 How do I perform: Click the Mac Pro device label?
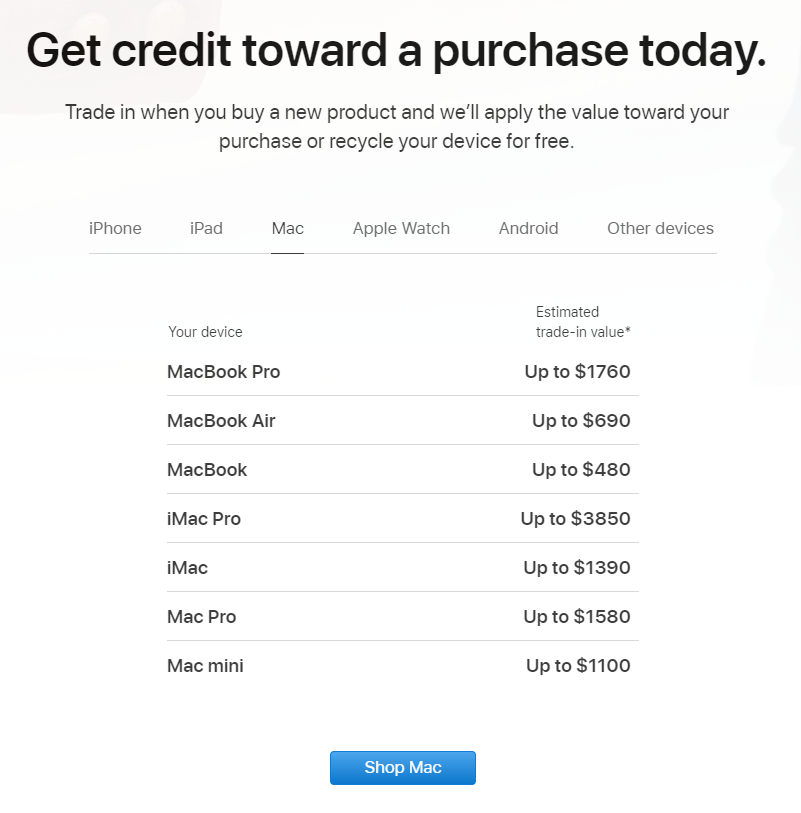[x=202, y=617]
